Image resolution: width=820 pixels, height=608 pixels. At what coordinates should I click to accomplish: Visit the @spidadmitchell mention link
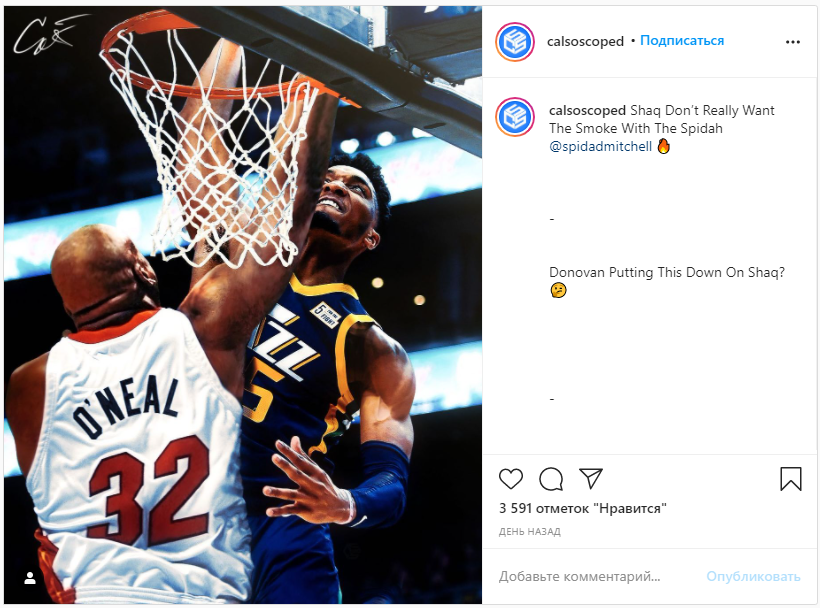click(x=600, y=146)
